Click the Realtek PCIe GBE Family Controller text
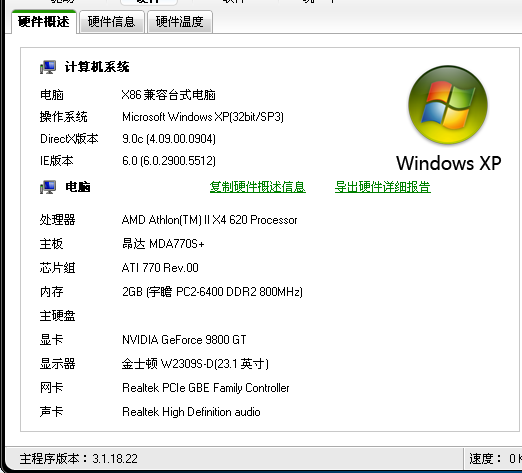The image size is (522, 473). point(206,388)
